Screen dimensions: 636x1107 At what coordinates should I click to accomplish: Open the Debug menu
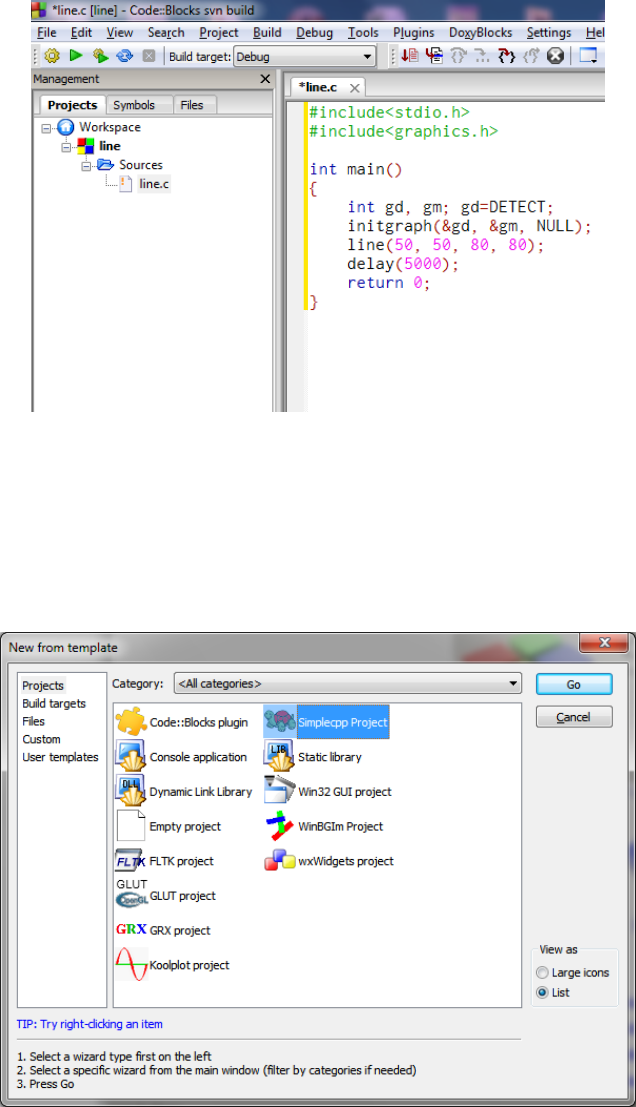(315, 32)
